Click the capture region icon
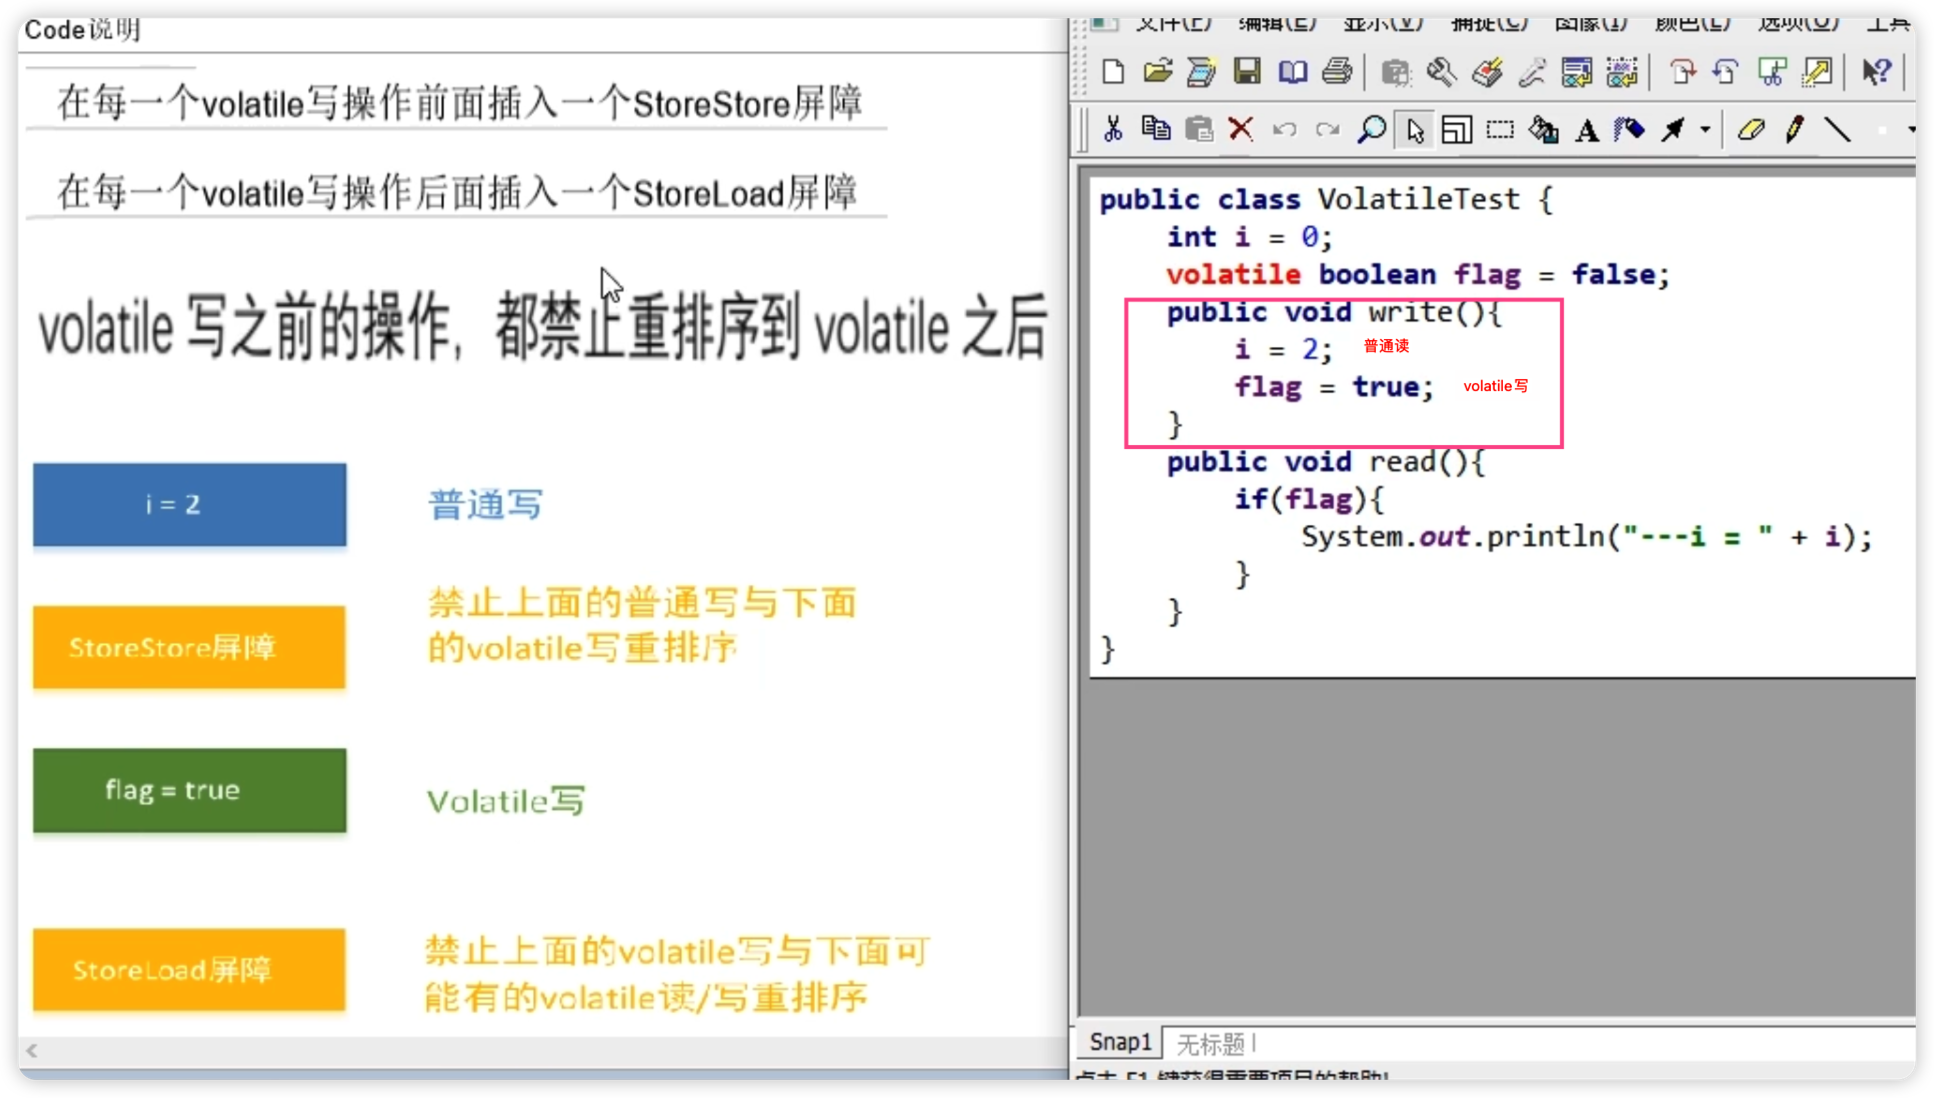Screen dimensions: 1934x1098 1621,72
